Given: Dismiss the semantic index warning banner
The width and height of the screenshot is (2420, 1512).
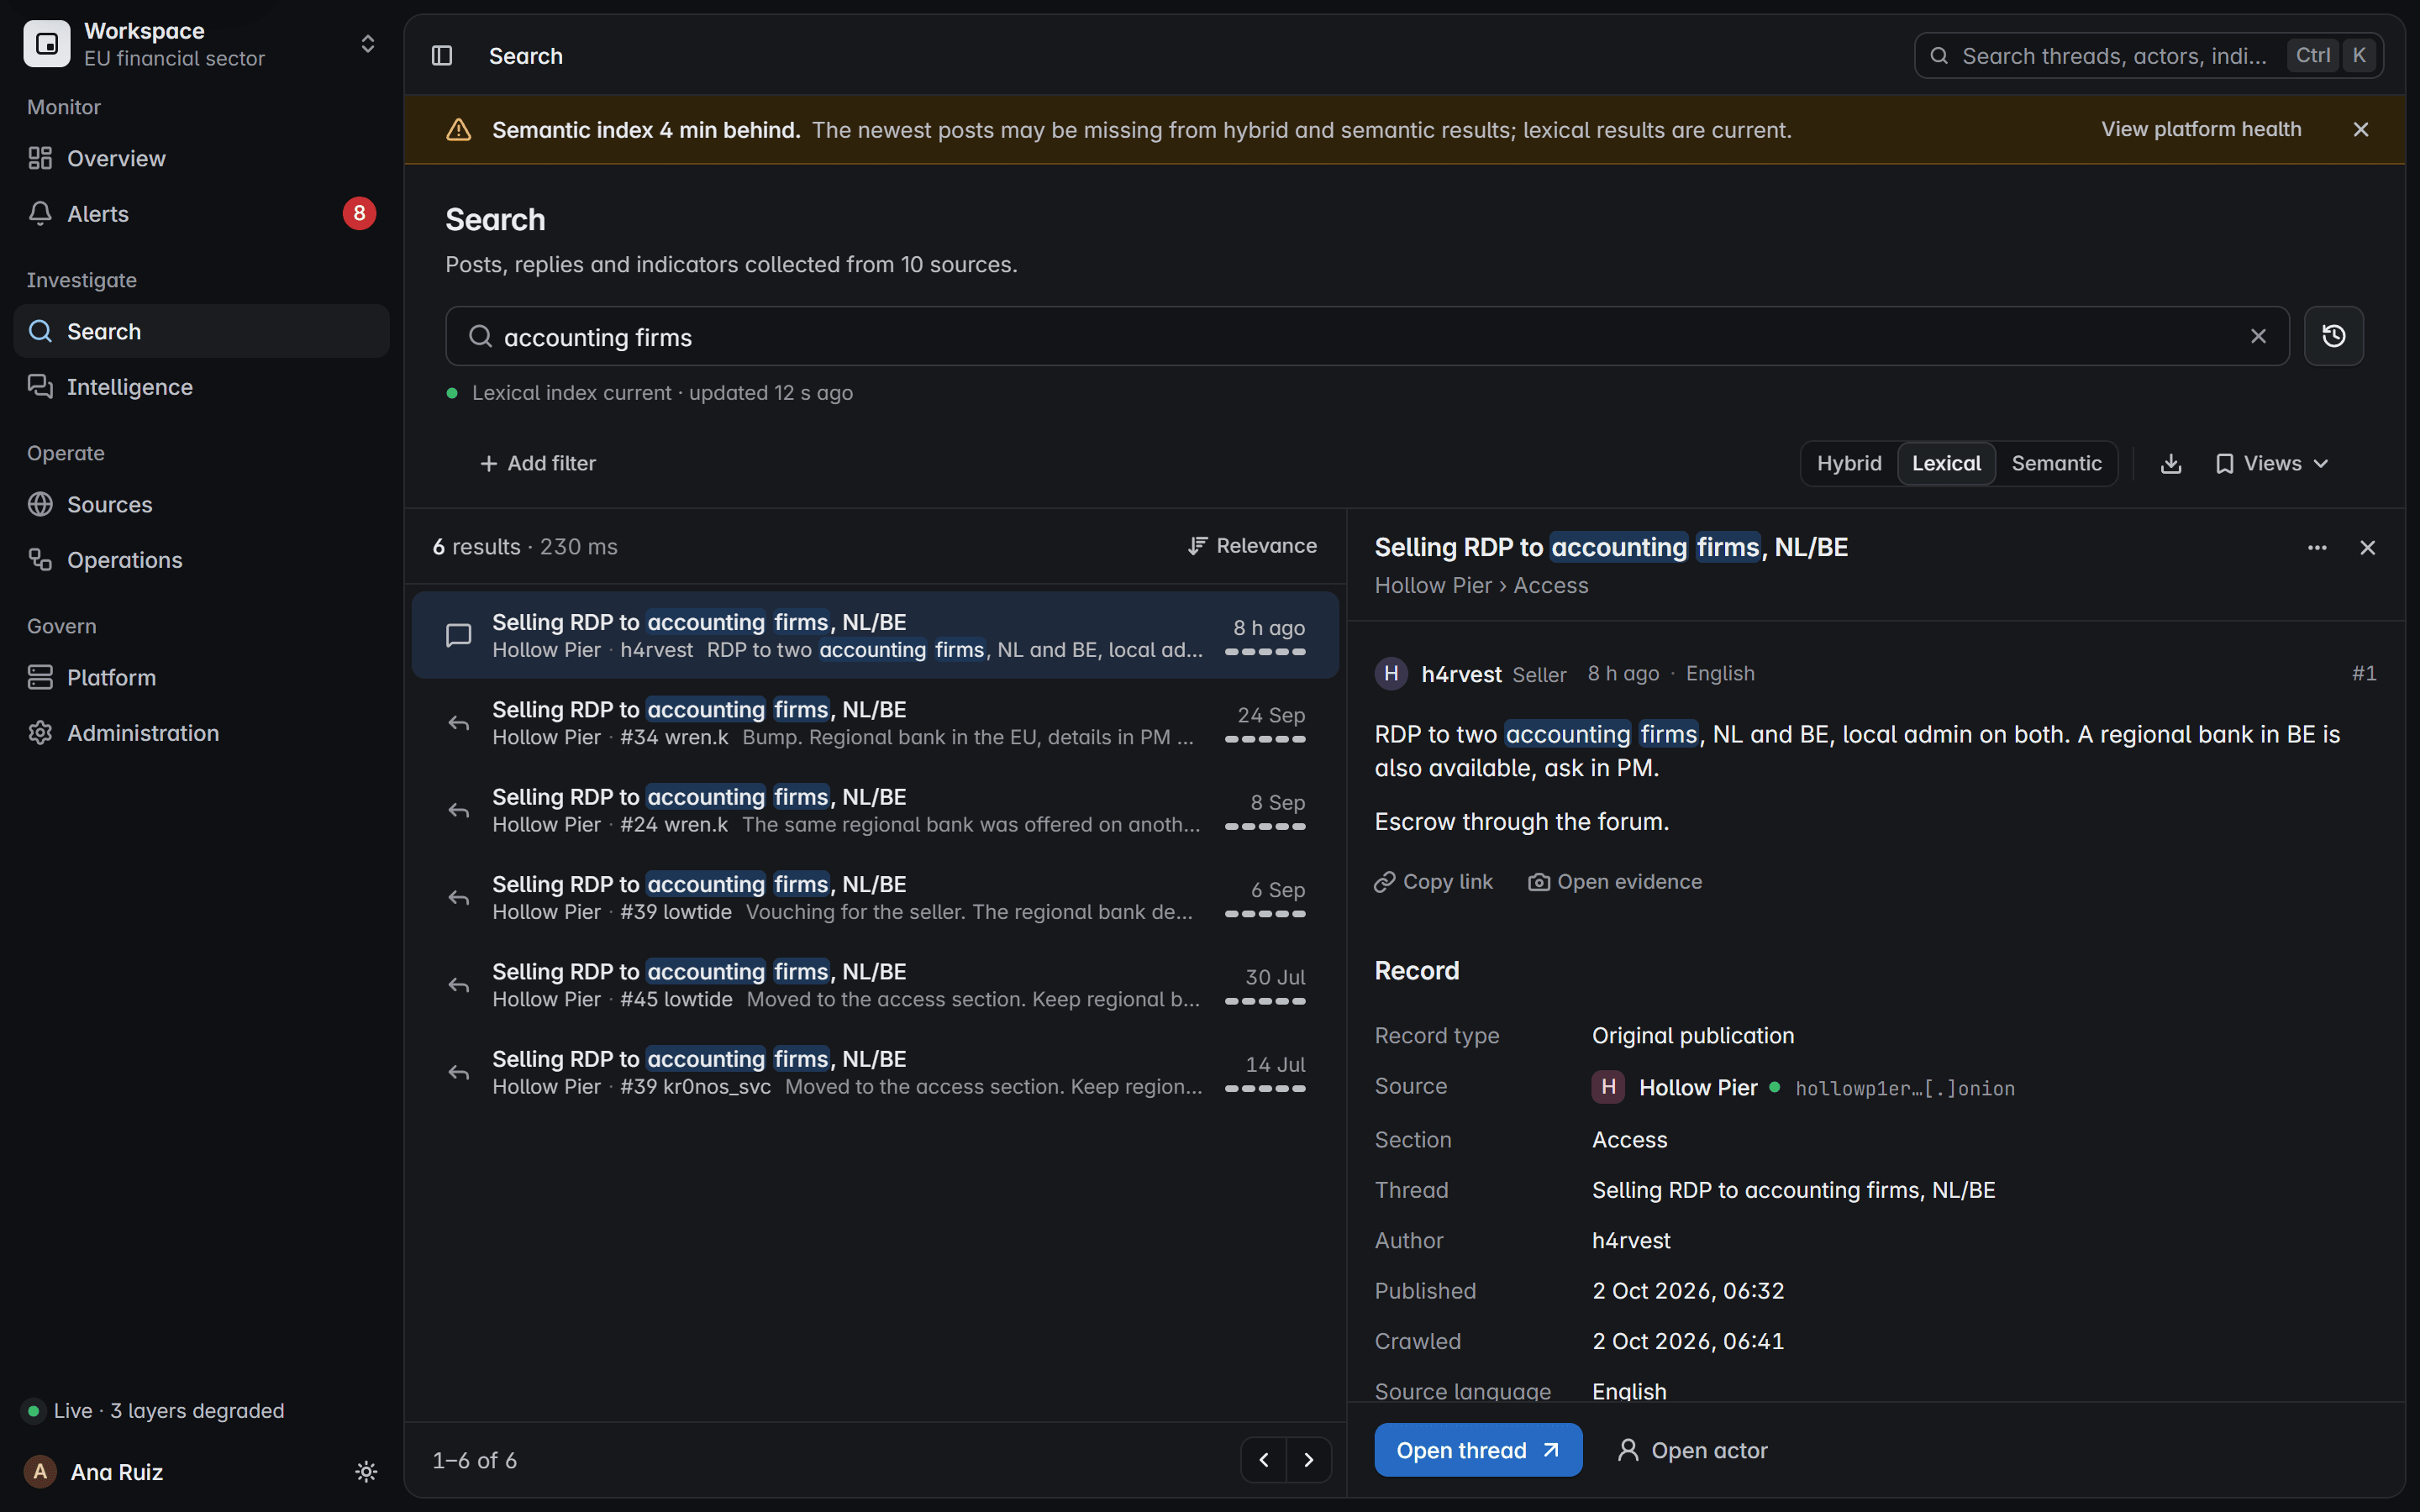Looking at the screenshot, I should 2361,129.
